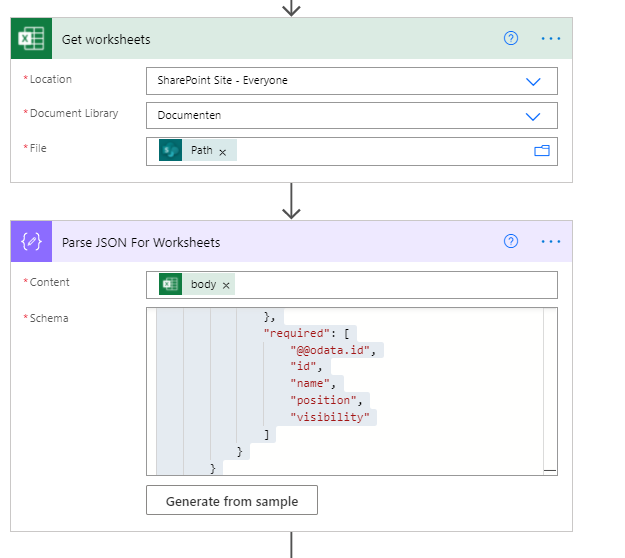Open help for Parse JSON For Worksheets

511,242
